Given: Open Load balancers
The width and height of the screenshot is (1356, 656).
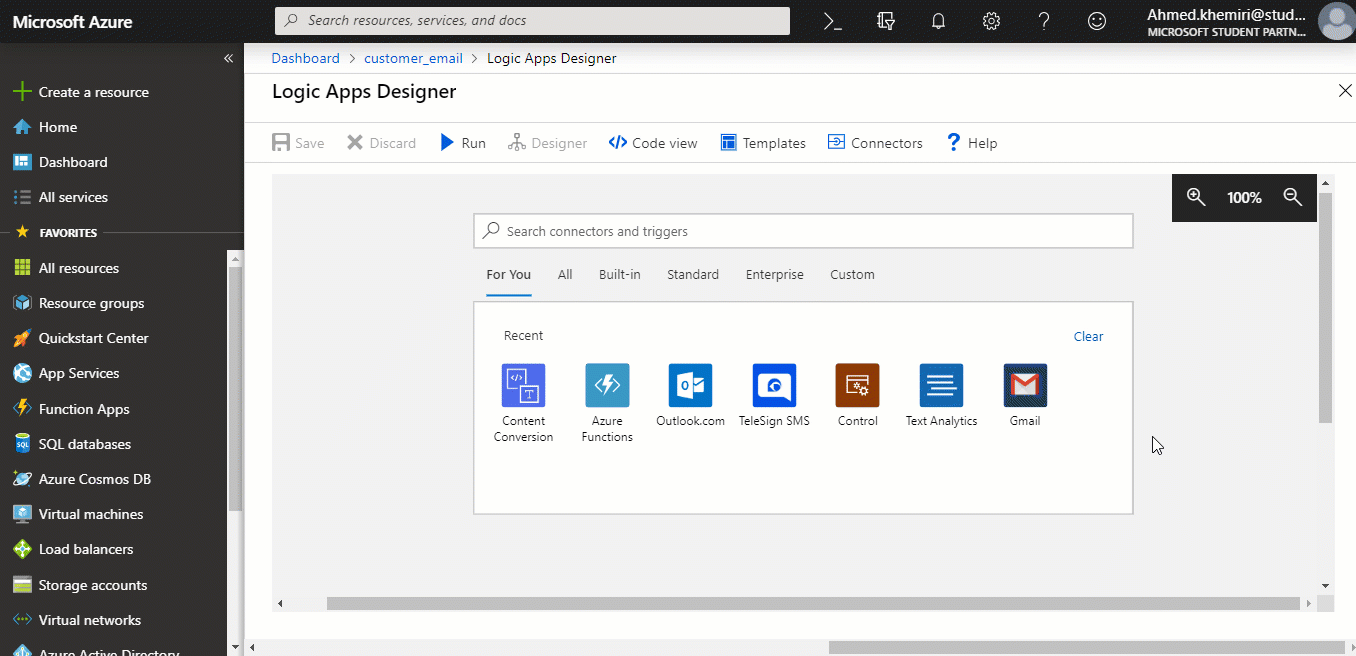Looking at the screenshot, I should (x=73, y=549).
